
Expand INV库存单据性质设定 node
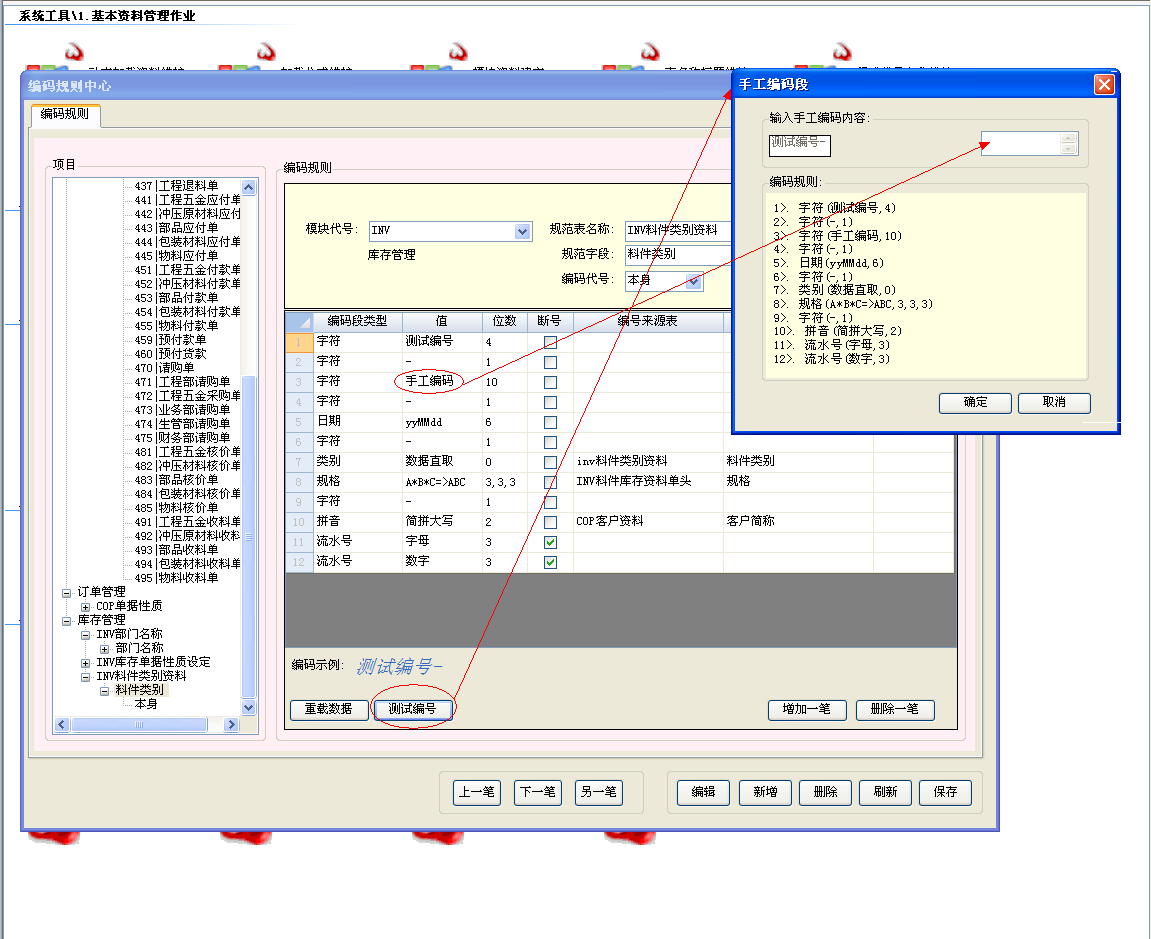click(85, 662)
